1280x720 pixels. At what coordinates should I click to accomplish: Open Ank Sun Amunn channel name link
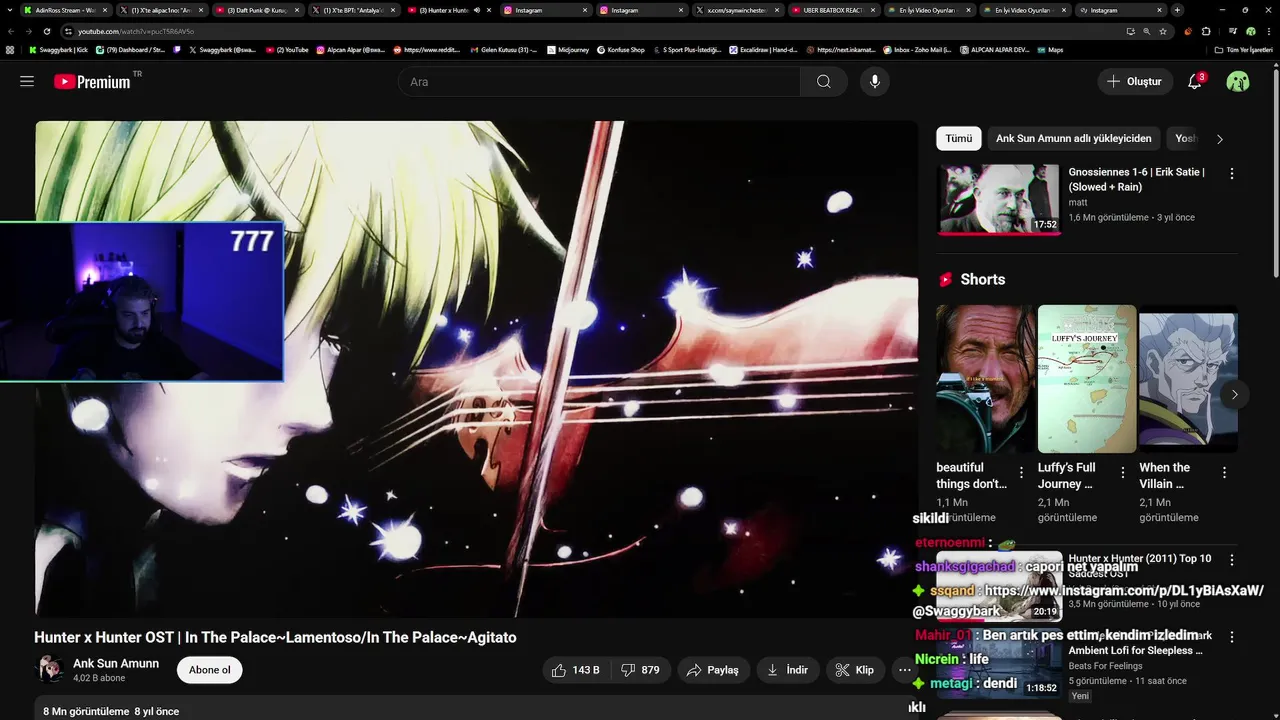point(116,663)
